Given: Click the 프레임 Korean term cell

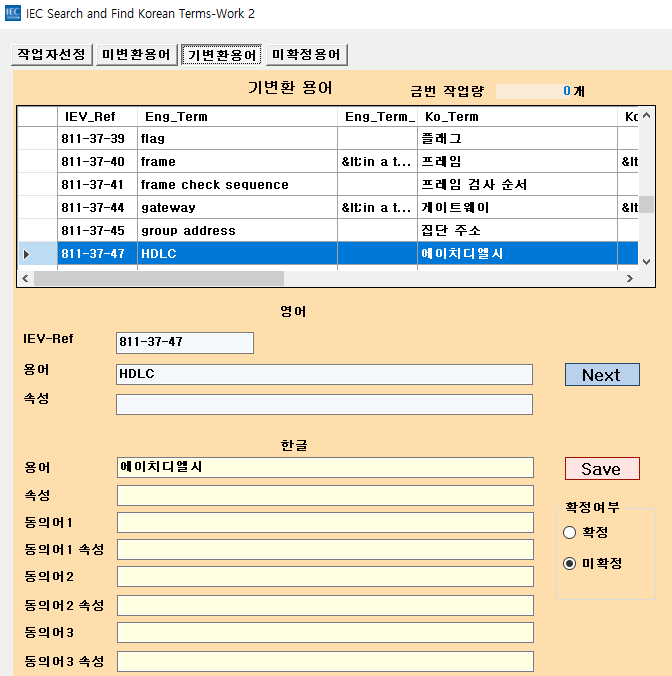Looking at the screenshot, I should tap(517, 162).
